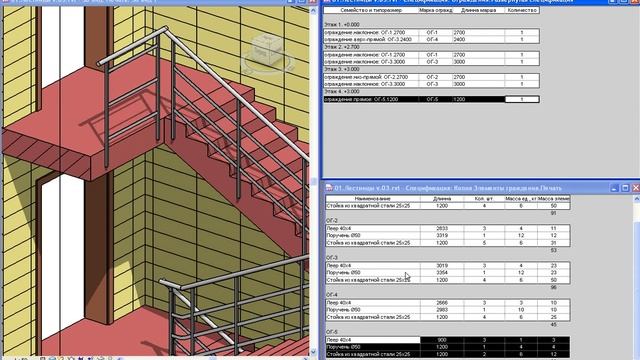
Task: Click the '2400' length cell
Action: (x=478, y=40)
